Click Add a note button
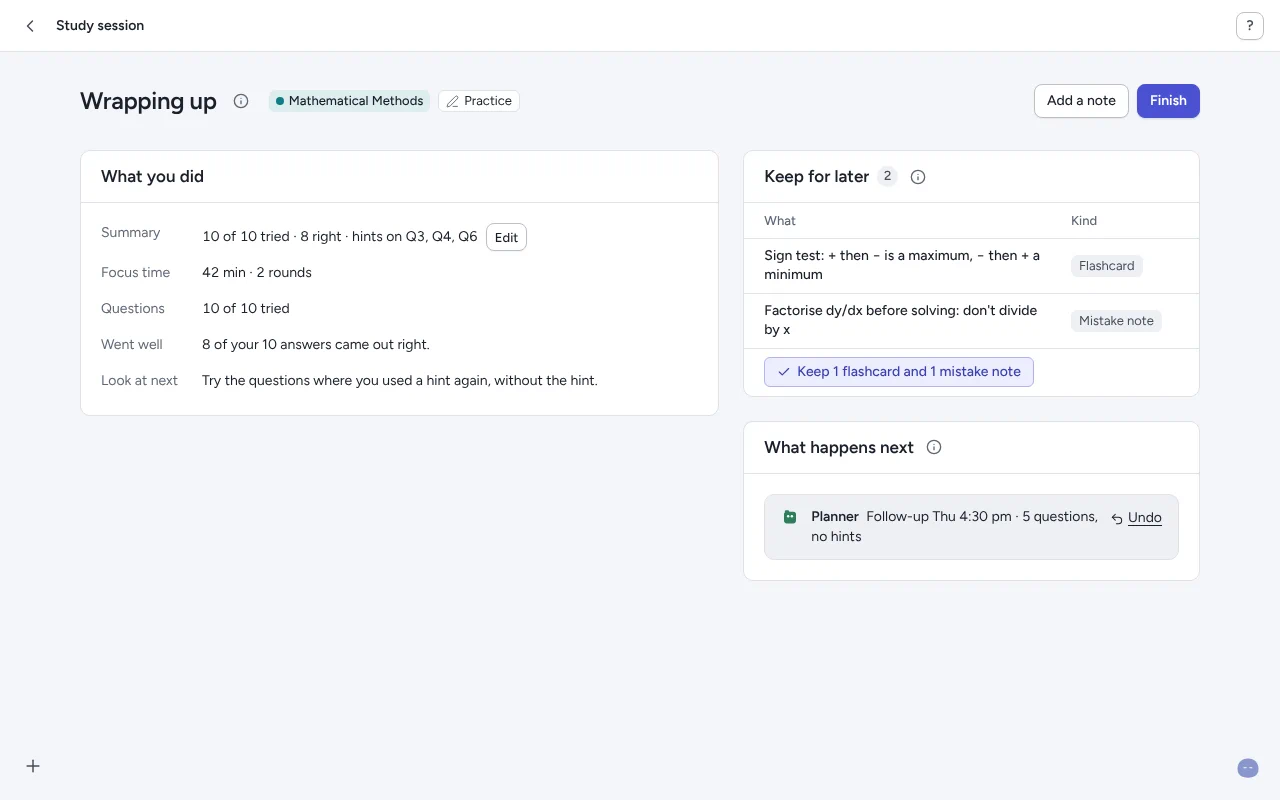 point(1081,101)
